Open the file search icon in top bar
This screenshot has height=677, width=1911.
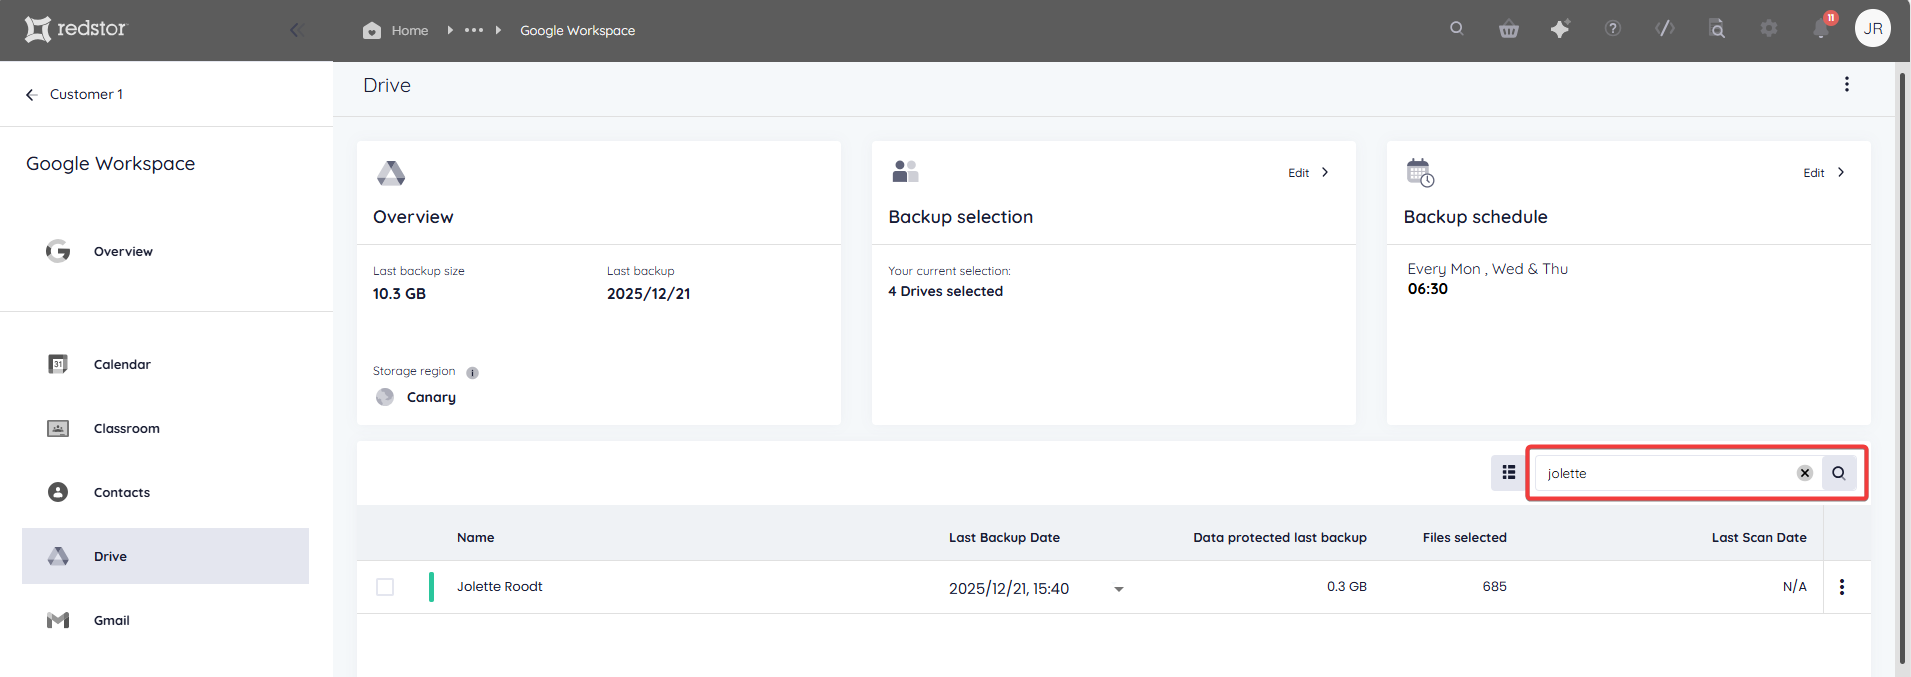tap(1716, 29)
